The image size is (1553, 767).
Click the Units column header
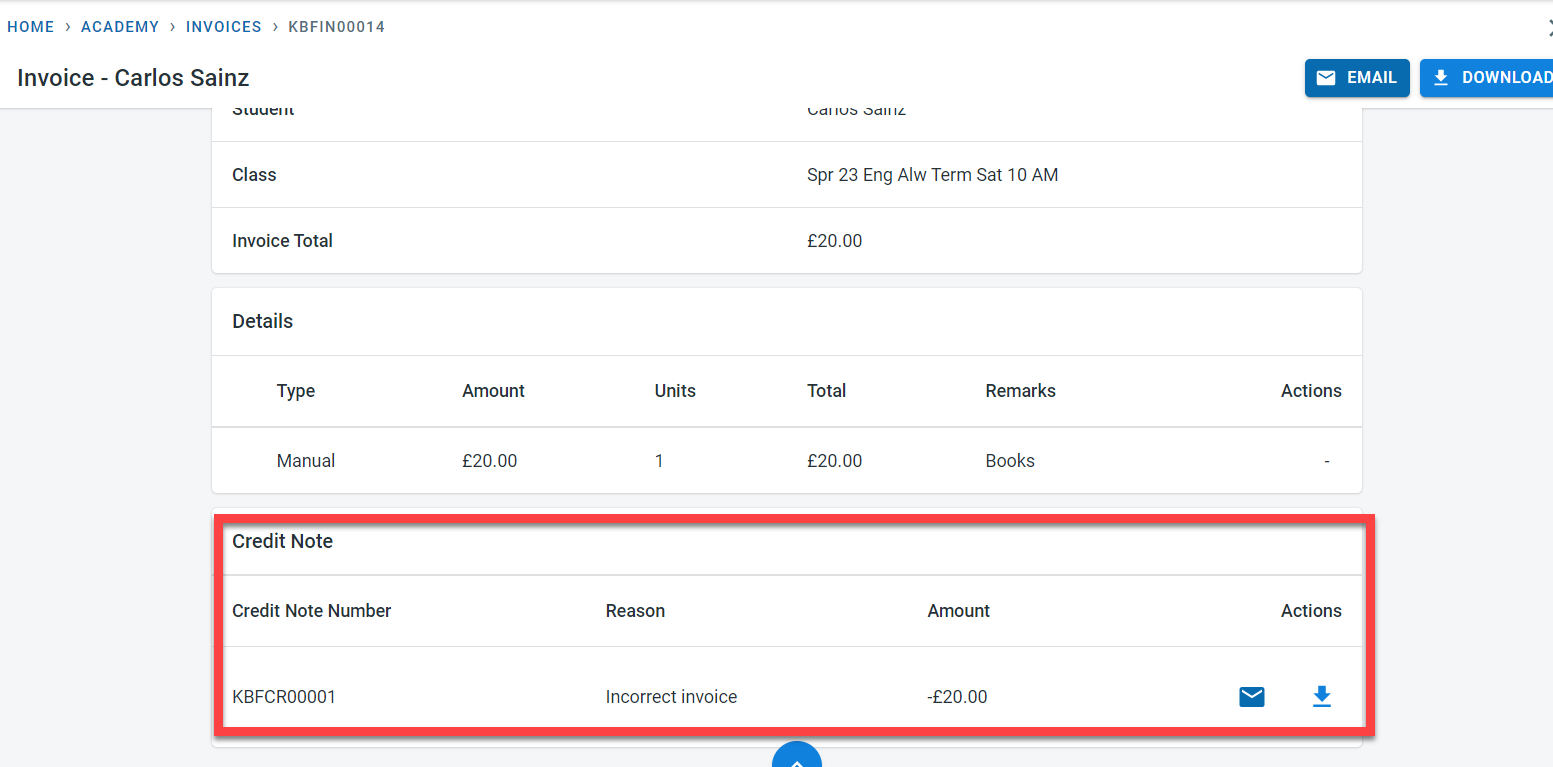675,391
